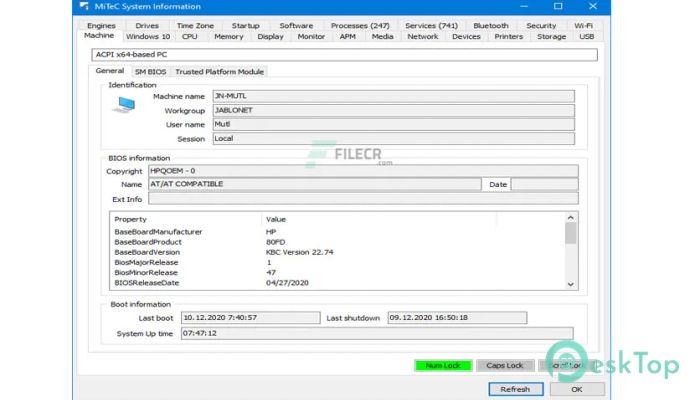Toggle the Num Lock indicator
700x400 pixels.
click(x=443, y=365)
